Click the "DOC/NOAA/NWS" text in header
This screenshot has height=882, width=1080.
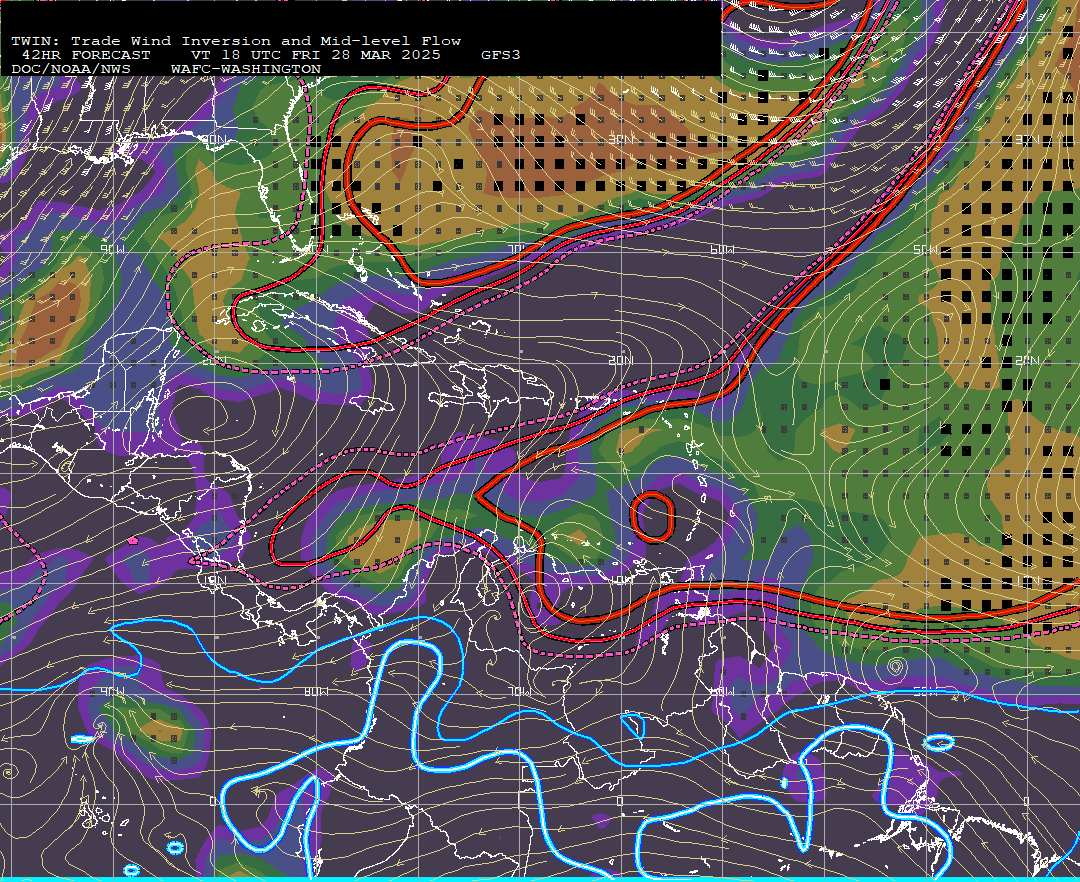pyautogui.click(x=71, y=70)
